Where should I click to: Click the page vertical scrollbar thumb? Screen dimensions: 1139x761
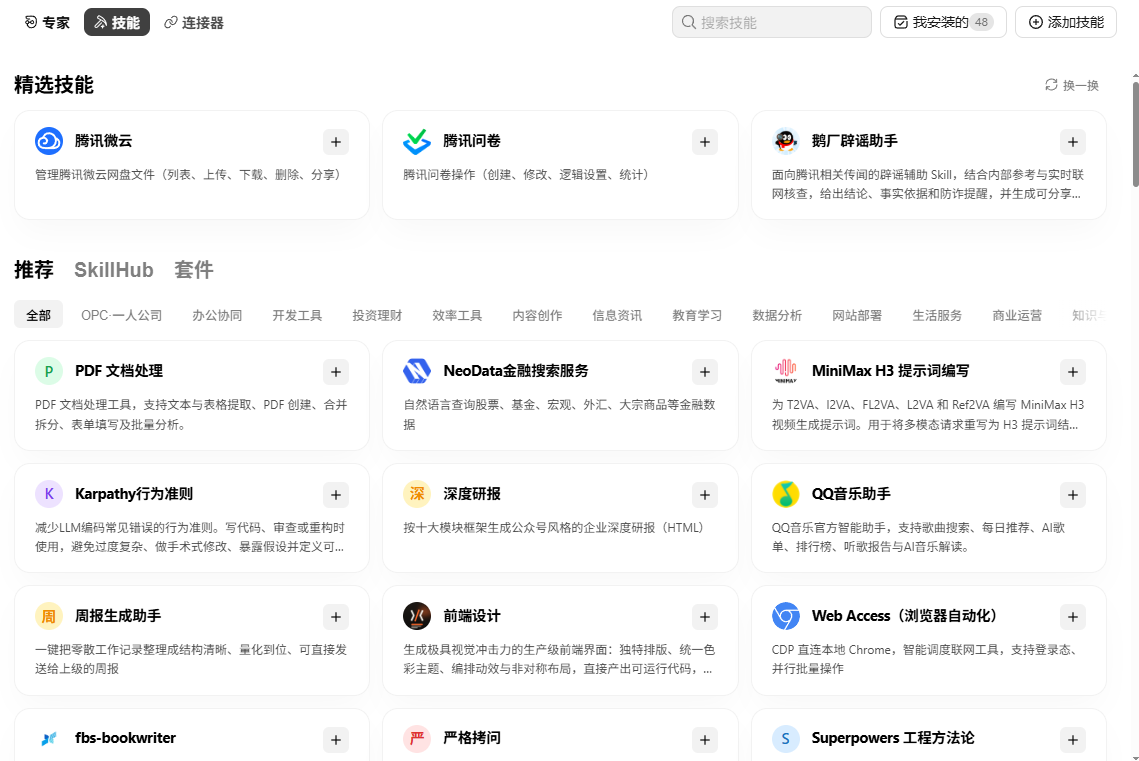pos(1135,134)
